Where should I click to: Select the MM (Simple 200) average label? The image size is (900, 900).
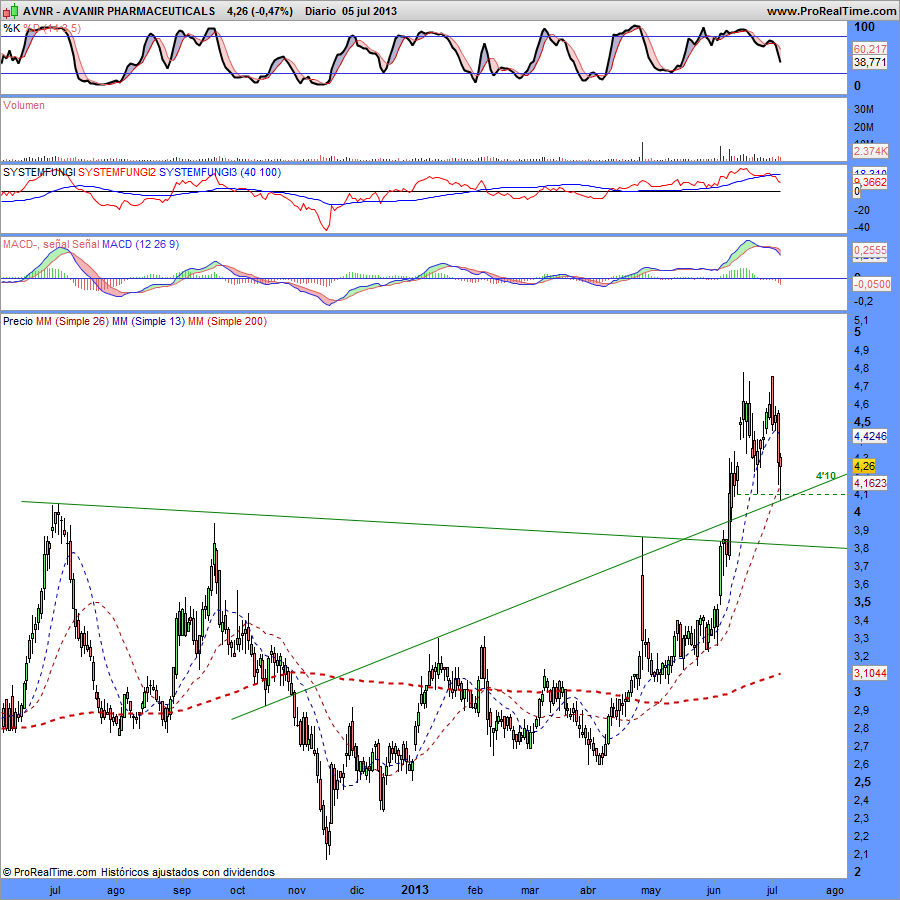click(227, 321)
